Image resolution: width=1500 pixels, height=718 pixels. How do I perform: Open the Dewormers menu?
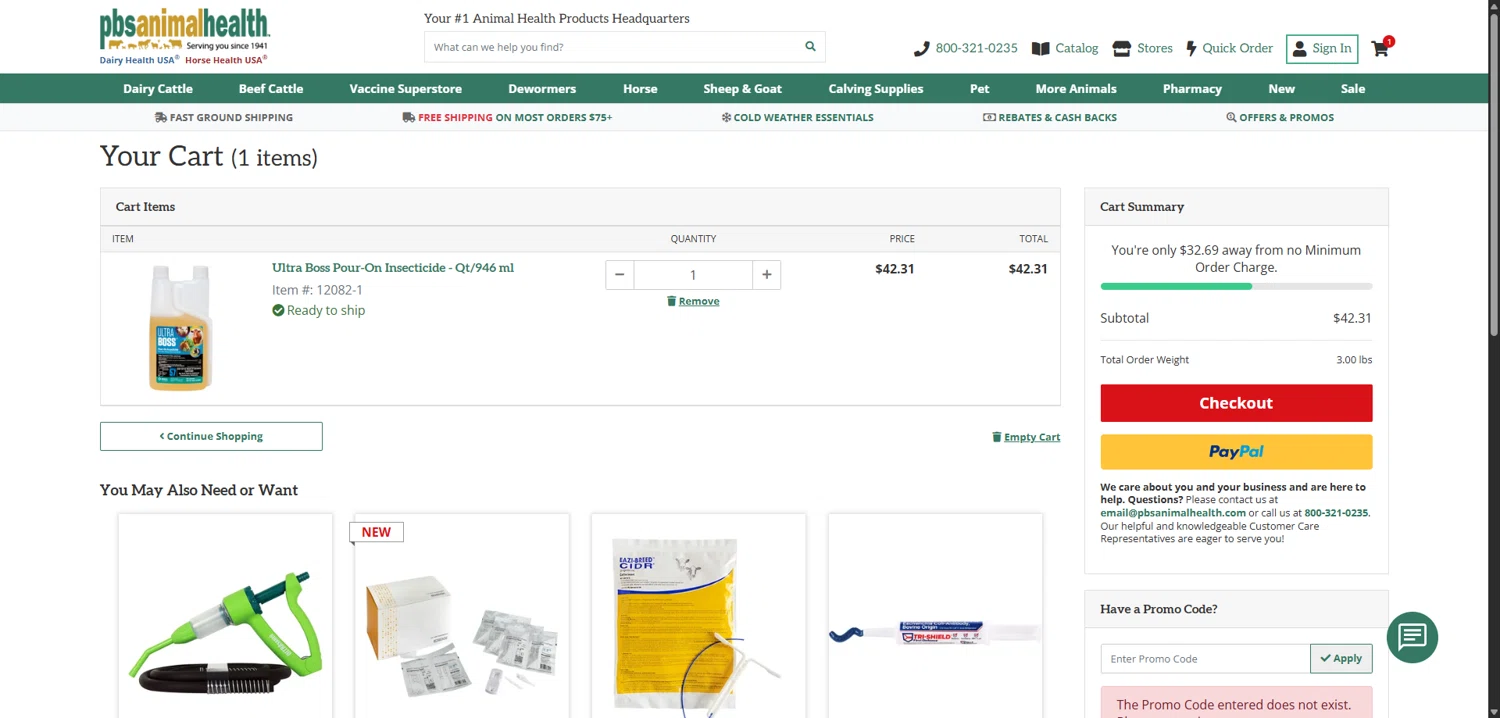542,88
